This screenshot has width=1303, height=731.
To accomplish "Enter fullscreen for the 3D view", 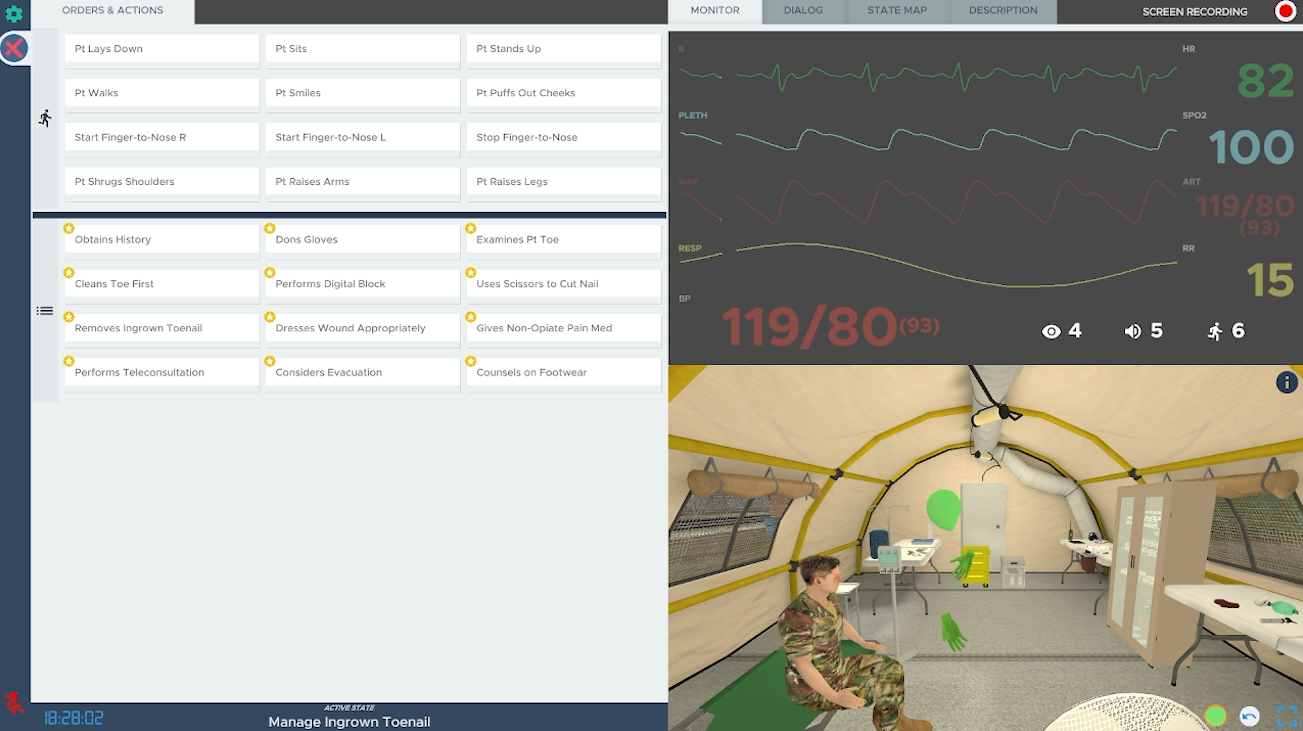I will point(1286,715).
